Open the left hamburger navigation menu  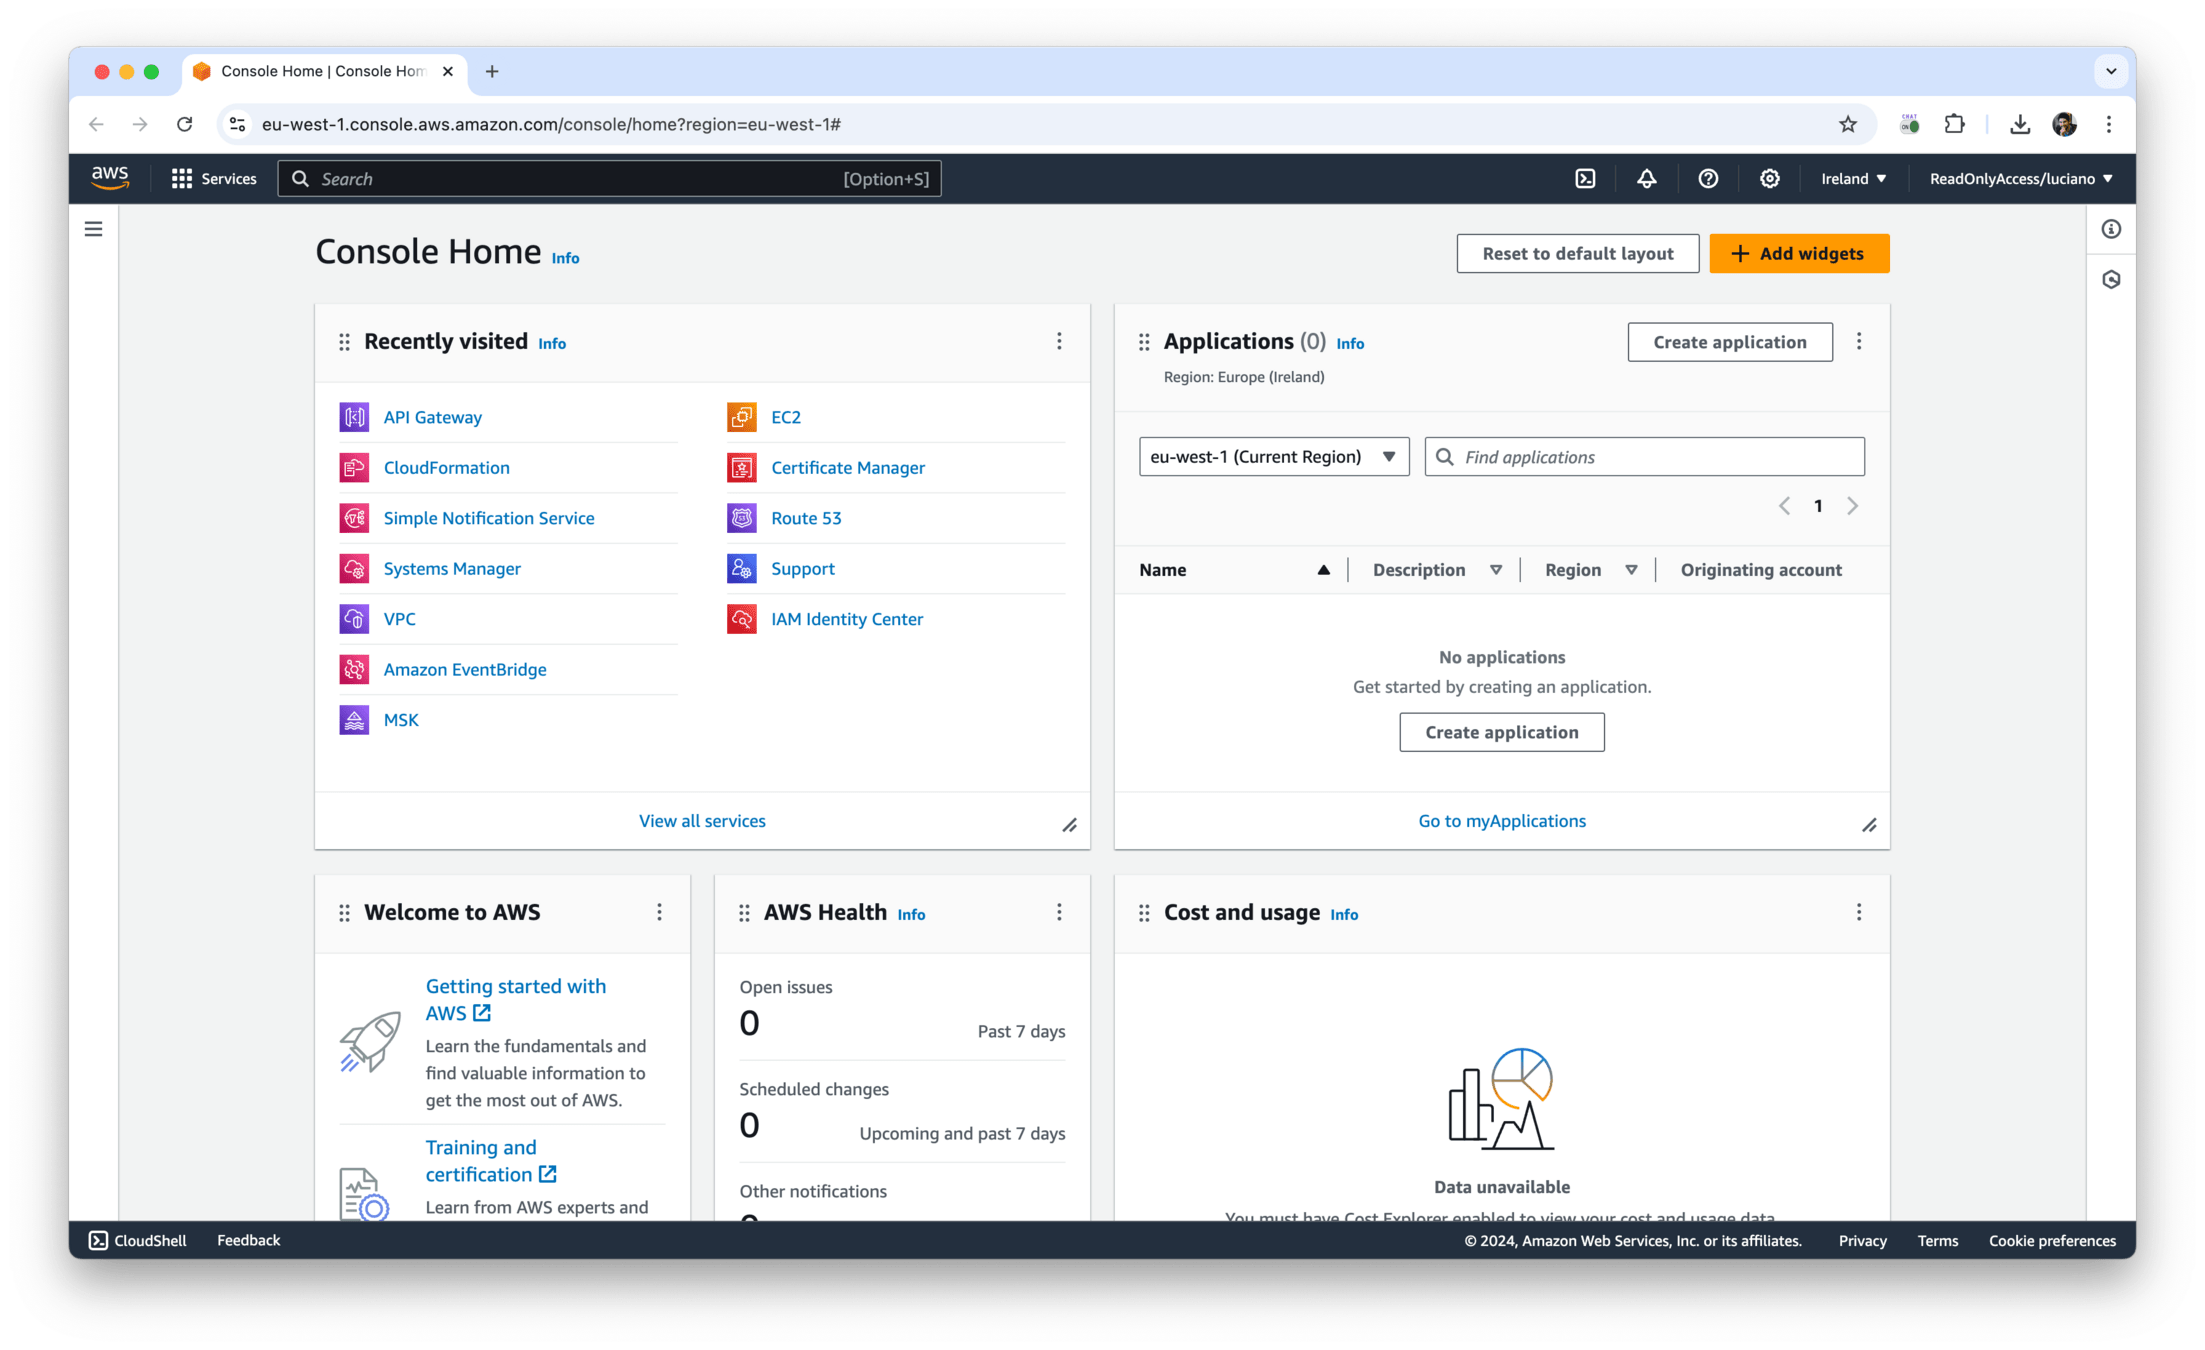[94, 229]
